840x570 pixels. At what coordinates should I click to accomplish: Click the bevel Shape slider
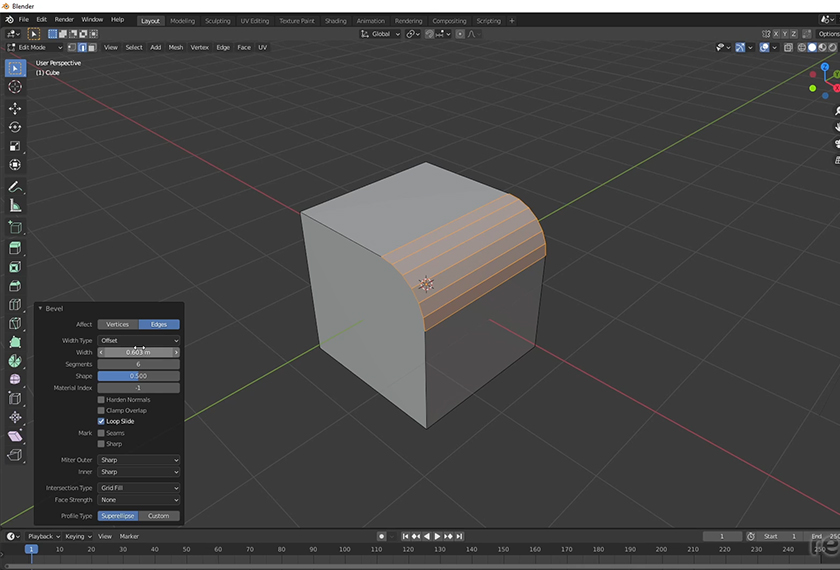pos(138,376)
